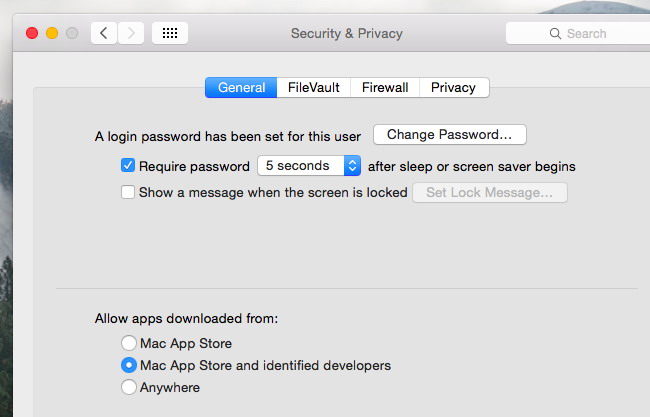Show all preferences with grid icon

[170, 33]
